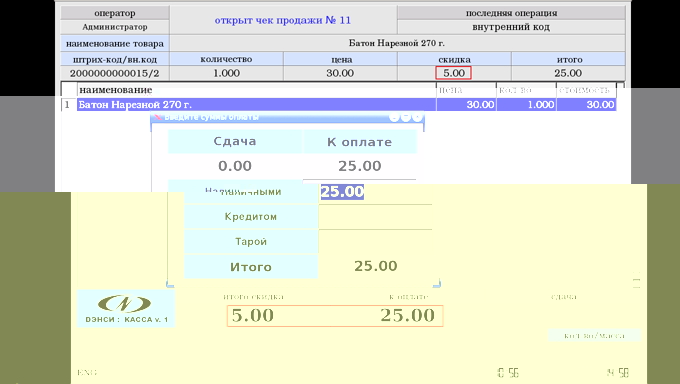The width and height of the screenshot is (680, 384).
Task: Select the Кредитом payment label
Action: (x=251, y=217)
